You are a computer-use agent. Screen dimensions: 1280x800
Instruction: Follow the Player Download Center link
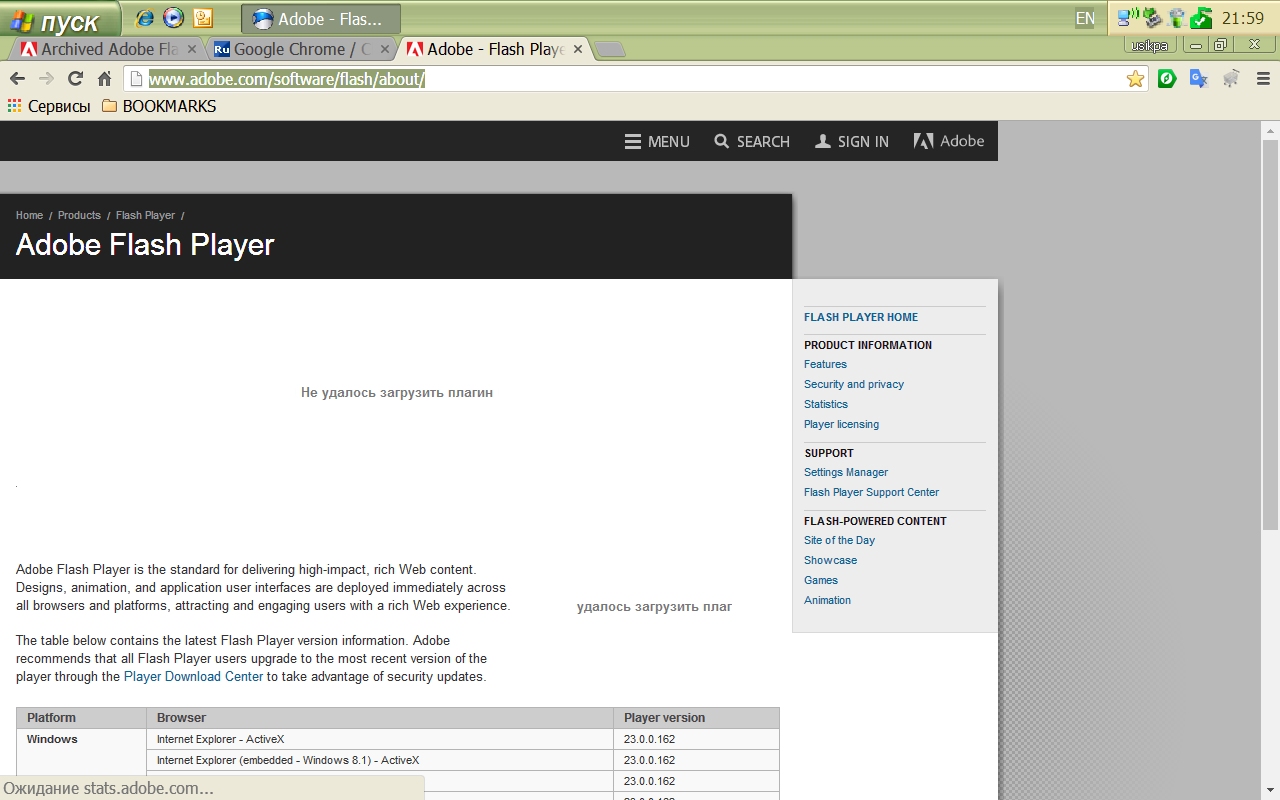click(193, 677)
